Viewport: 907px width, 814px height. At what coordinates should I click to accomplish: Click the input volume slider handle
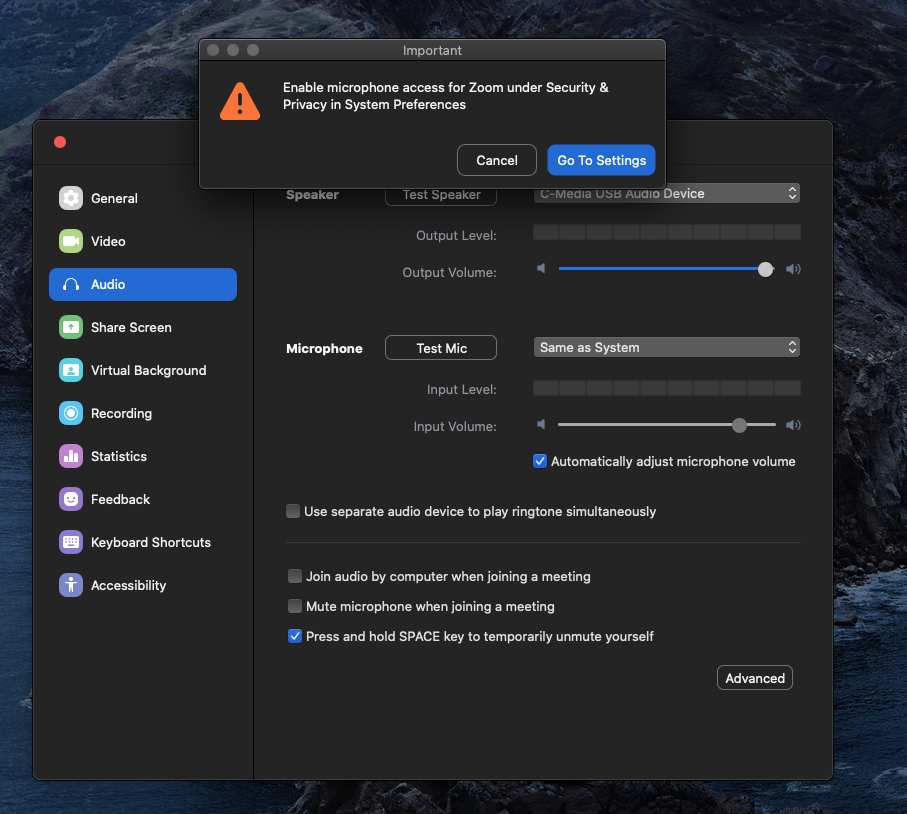[739, 425]
